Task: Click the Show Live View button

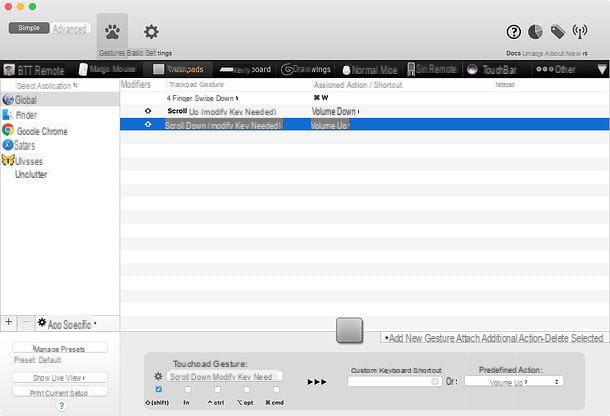Action: click(60, 377)
